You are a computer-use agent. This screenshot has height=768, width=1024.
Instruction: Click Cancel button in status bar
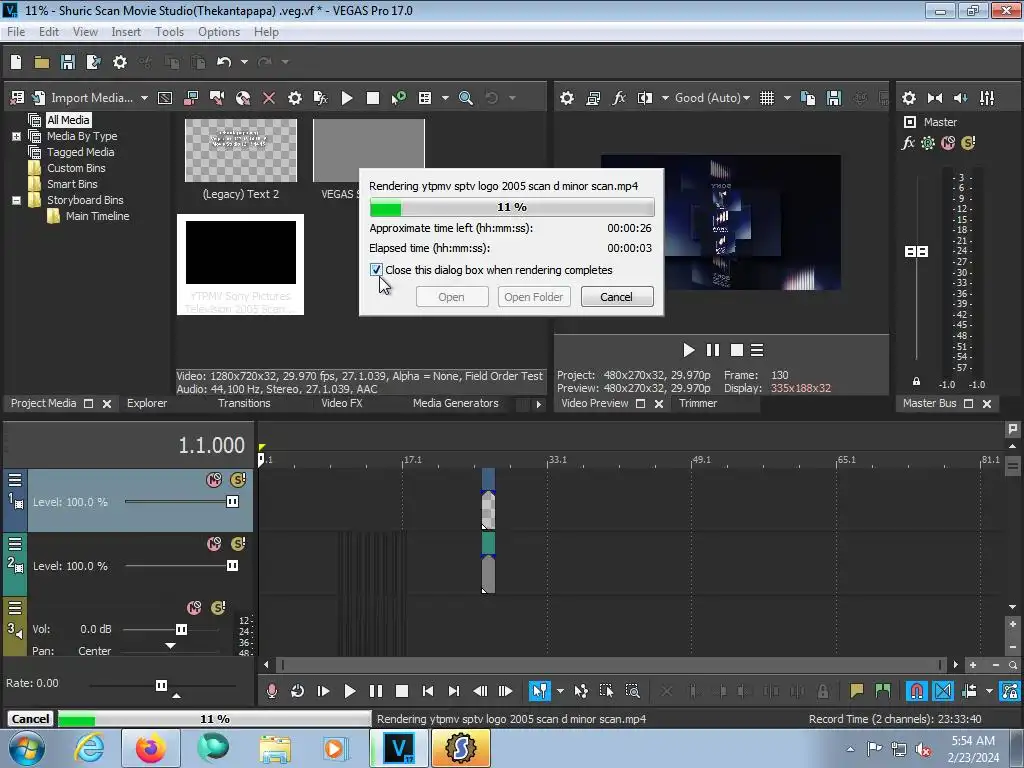(x=30, y=719)
